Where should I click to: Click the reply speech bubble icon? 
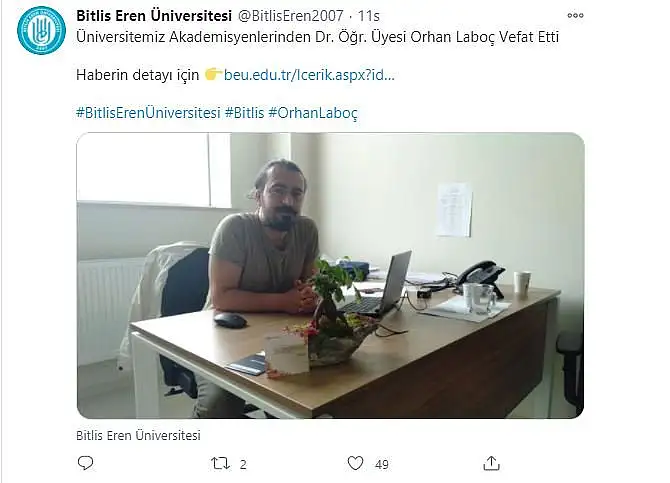click(x=85, y=463)
